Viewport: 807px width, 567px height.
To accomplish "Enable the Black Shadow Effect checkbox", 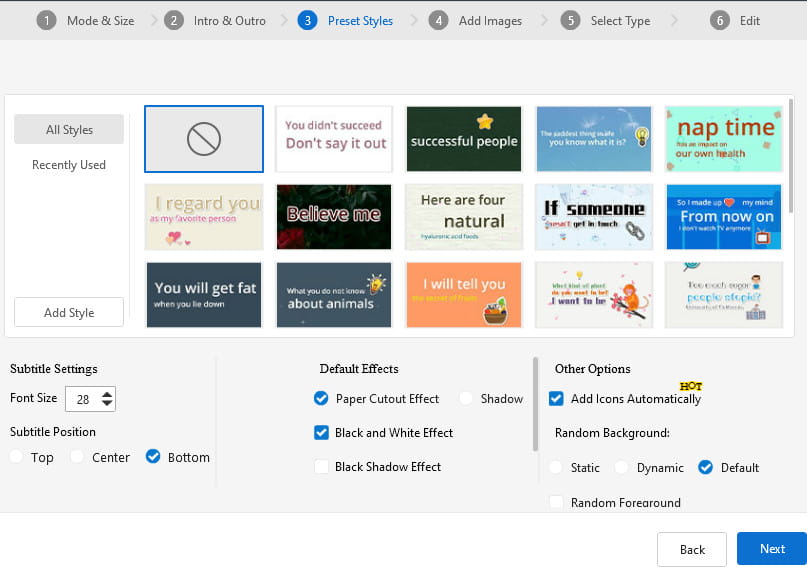I will (321, 467).
